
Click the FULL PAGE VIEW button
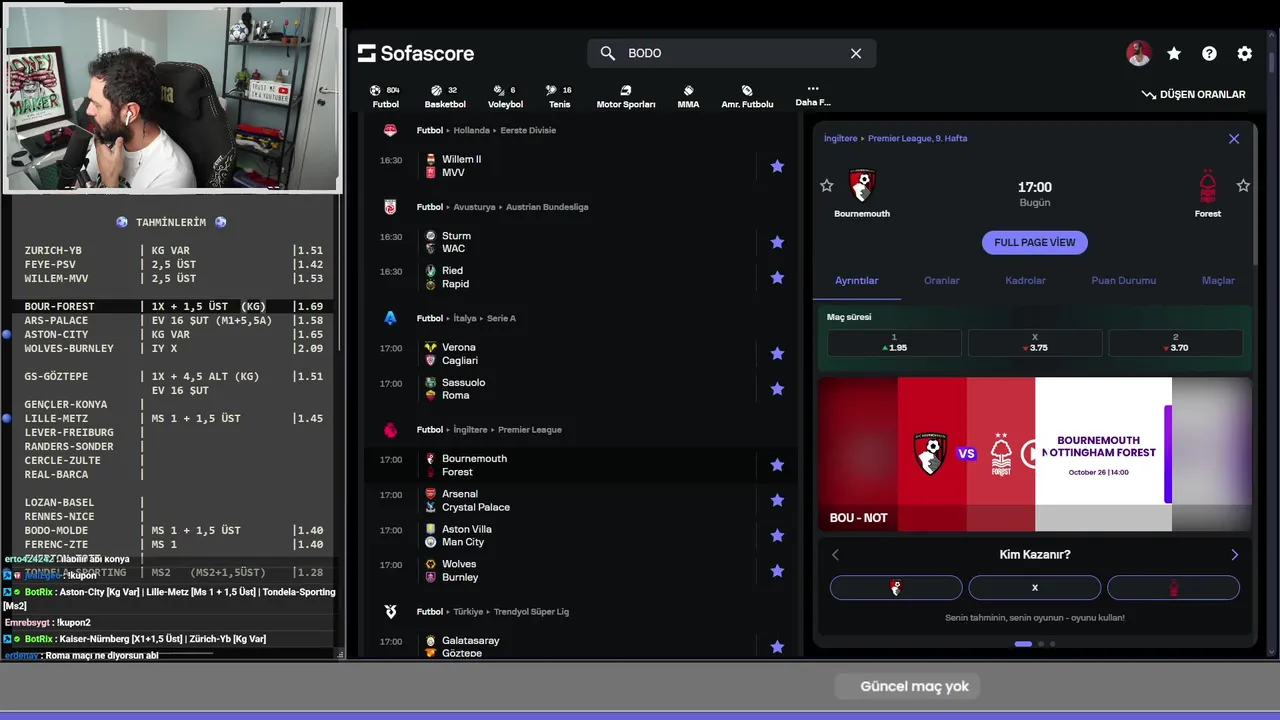(x=1034, y=242)
